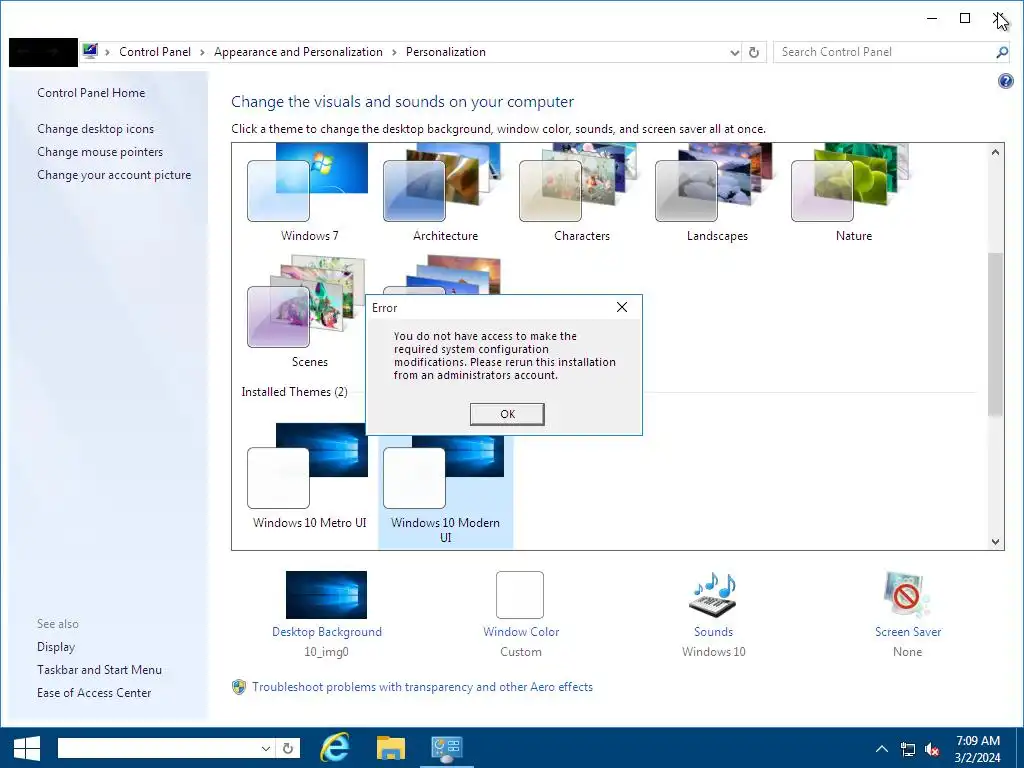
Task: Click the taskbar address refresh button
Action: tap(288, 748)
